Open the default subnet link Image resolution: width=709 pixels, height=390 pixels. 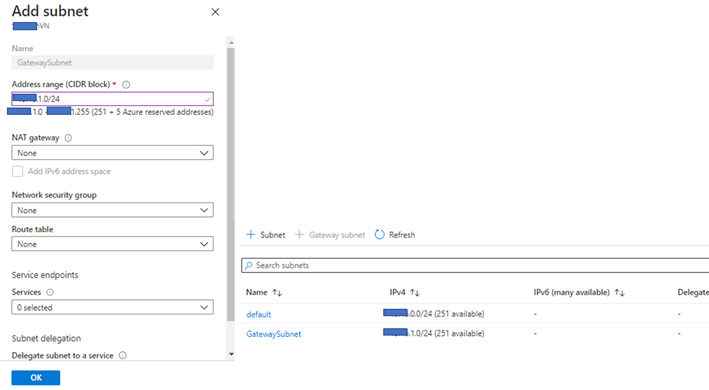259,315
